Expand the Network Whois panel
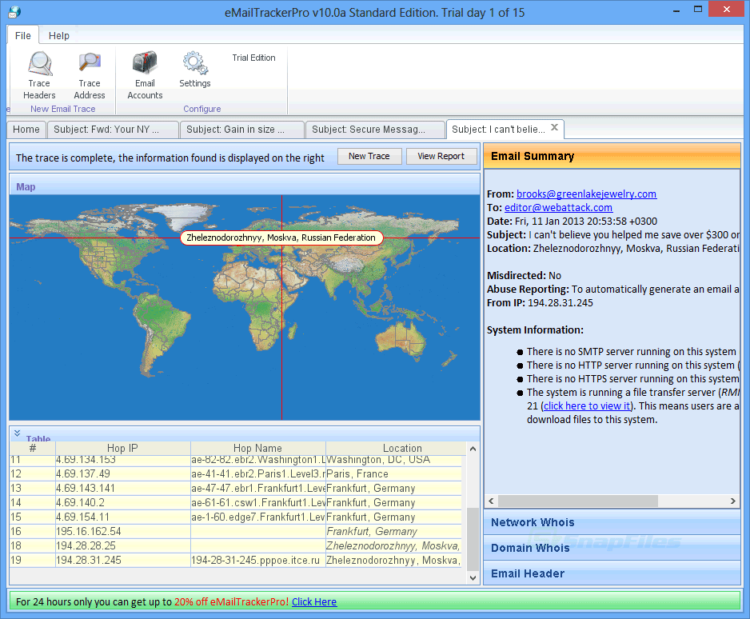This screenshot has width=750, height=619. pyautogui.click(x=612, y=522)
